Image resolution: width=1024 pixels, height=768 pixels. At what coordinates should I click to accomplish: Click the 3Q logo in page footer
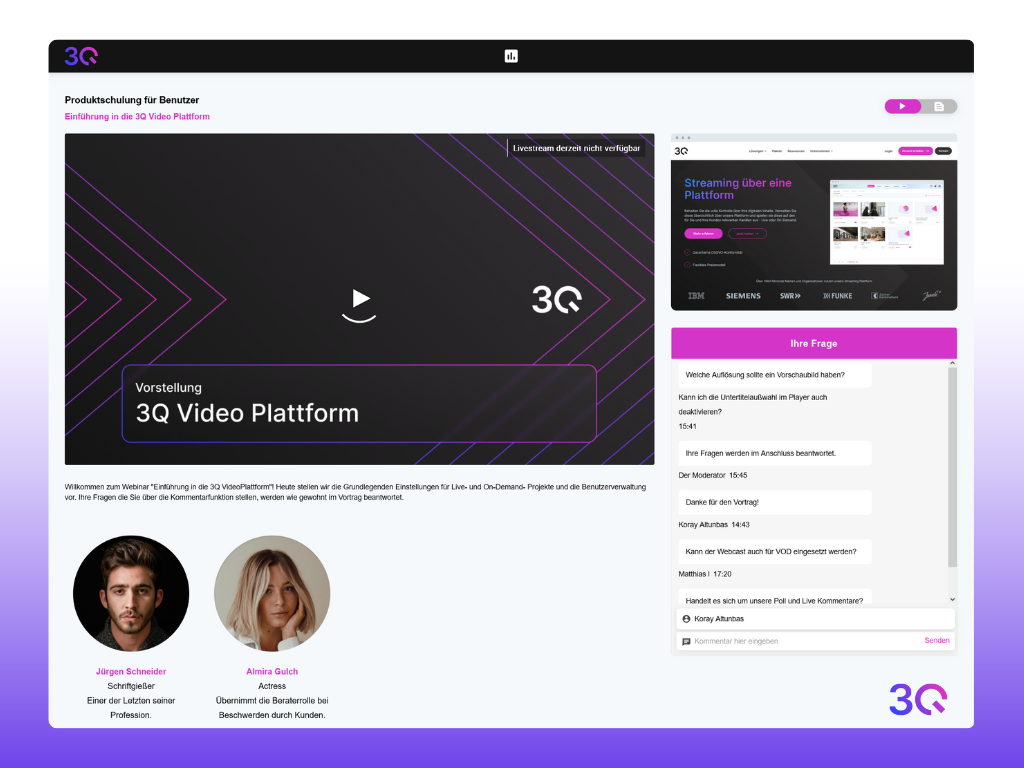pyautogui.click(x=918, y=699)
